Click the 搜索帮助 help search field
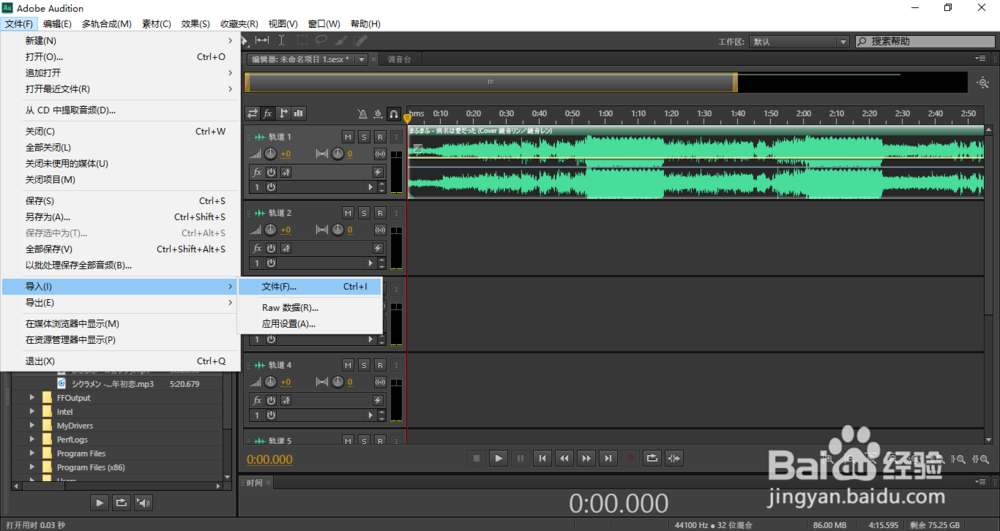 coord(925,41)
